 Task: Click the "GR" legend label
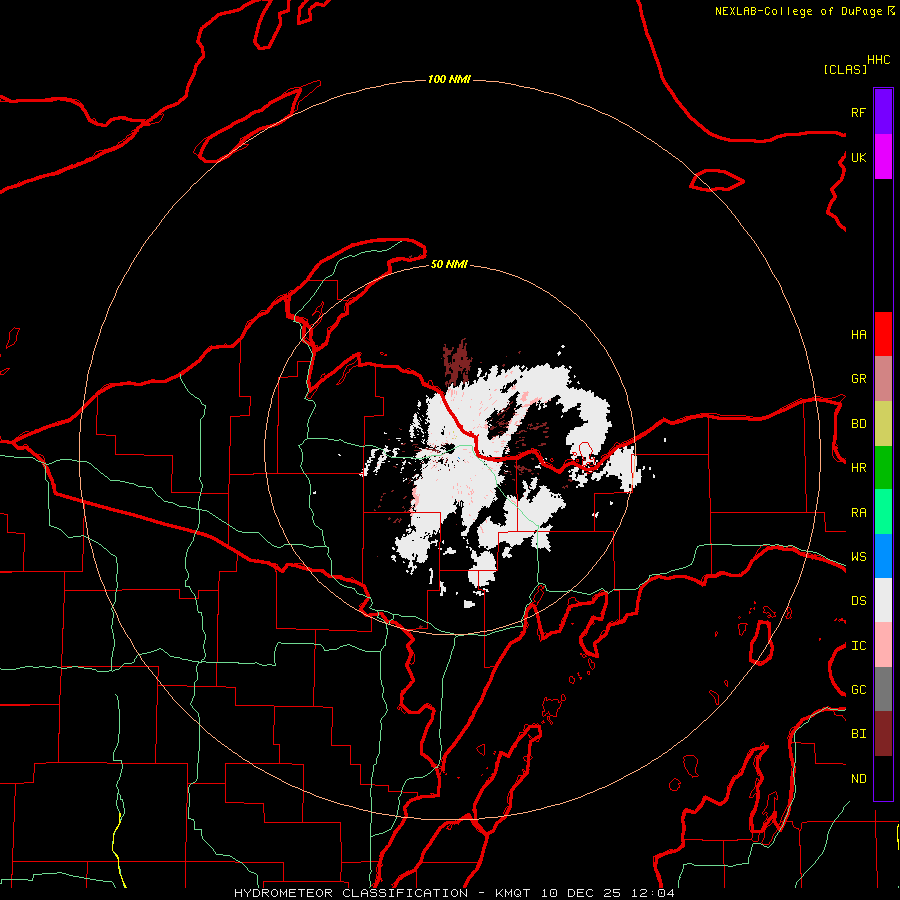[858, 379]
